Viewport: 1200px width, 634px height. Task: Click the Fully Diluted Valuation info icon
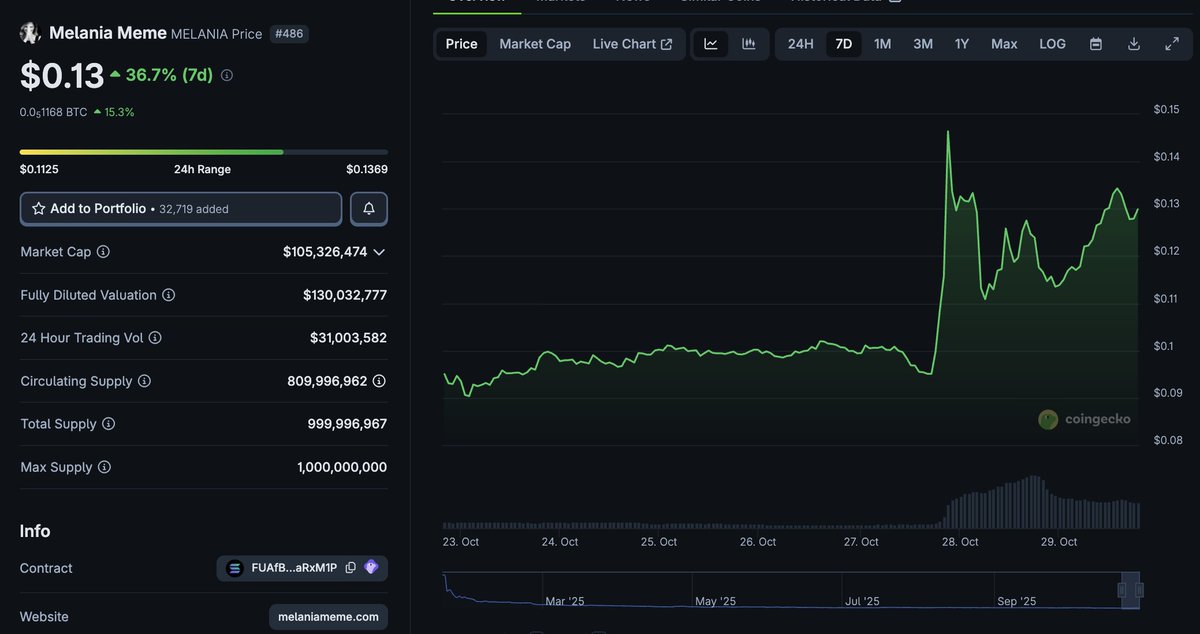168,295
